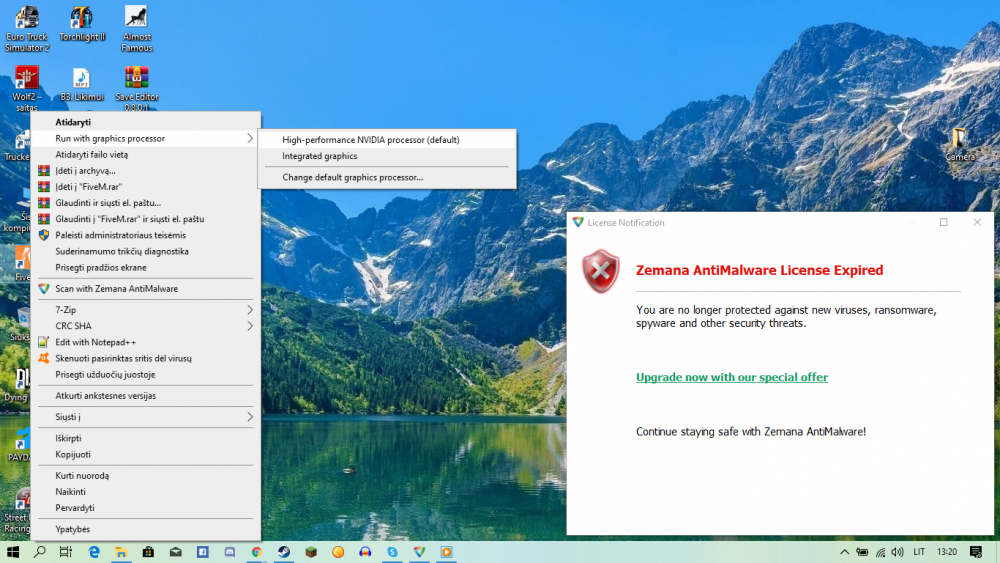Click the taskbar search magnifier
The image size is (1000, 563).
[x=40, y=552]
